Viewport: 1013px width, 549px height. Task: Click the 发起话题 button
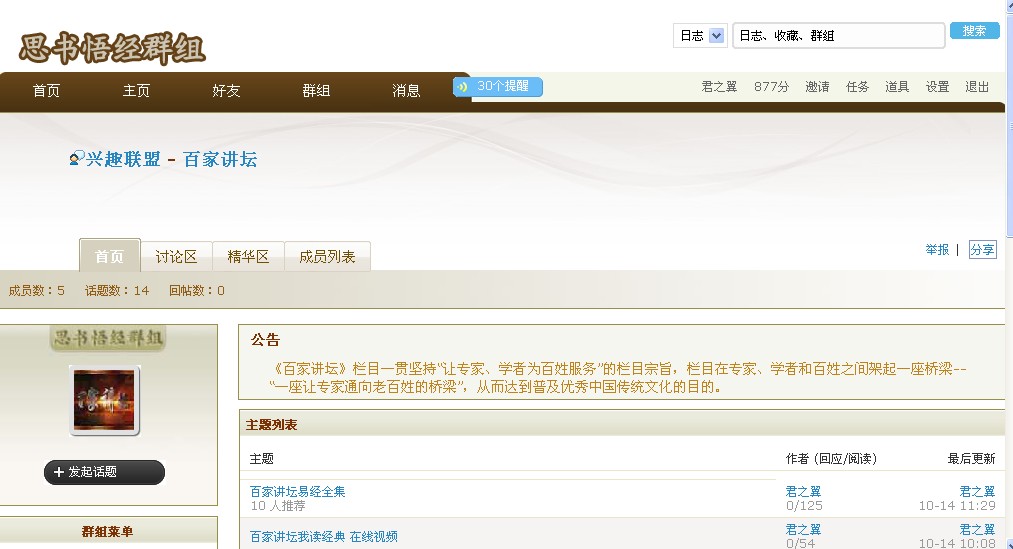(104, 472)
